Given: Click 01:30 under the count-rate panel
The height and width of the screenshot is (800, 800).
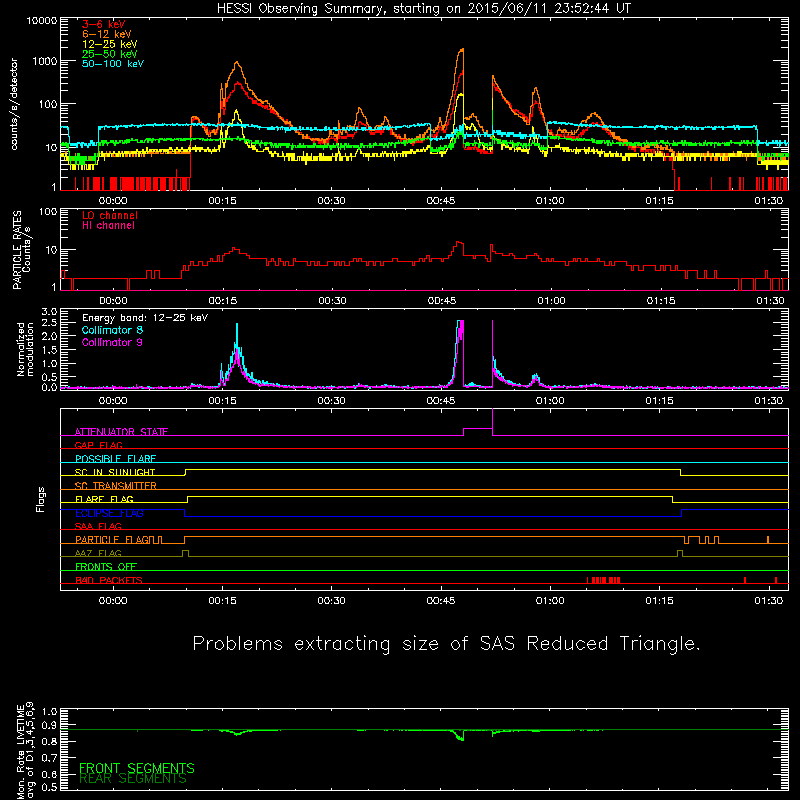Looking at the screenshot, I should coord(768,201).
